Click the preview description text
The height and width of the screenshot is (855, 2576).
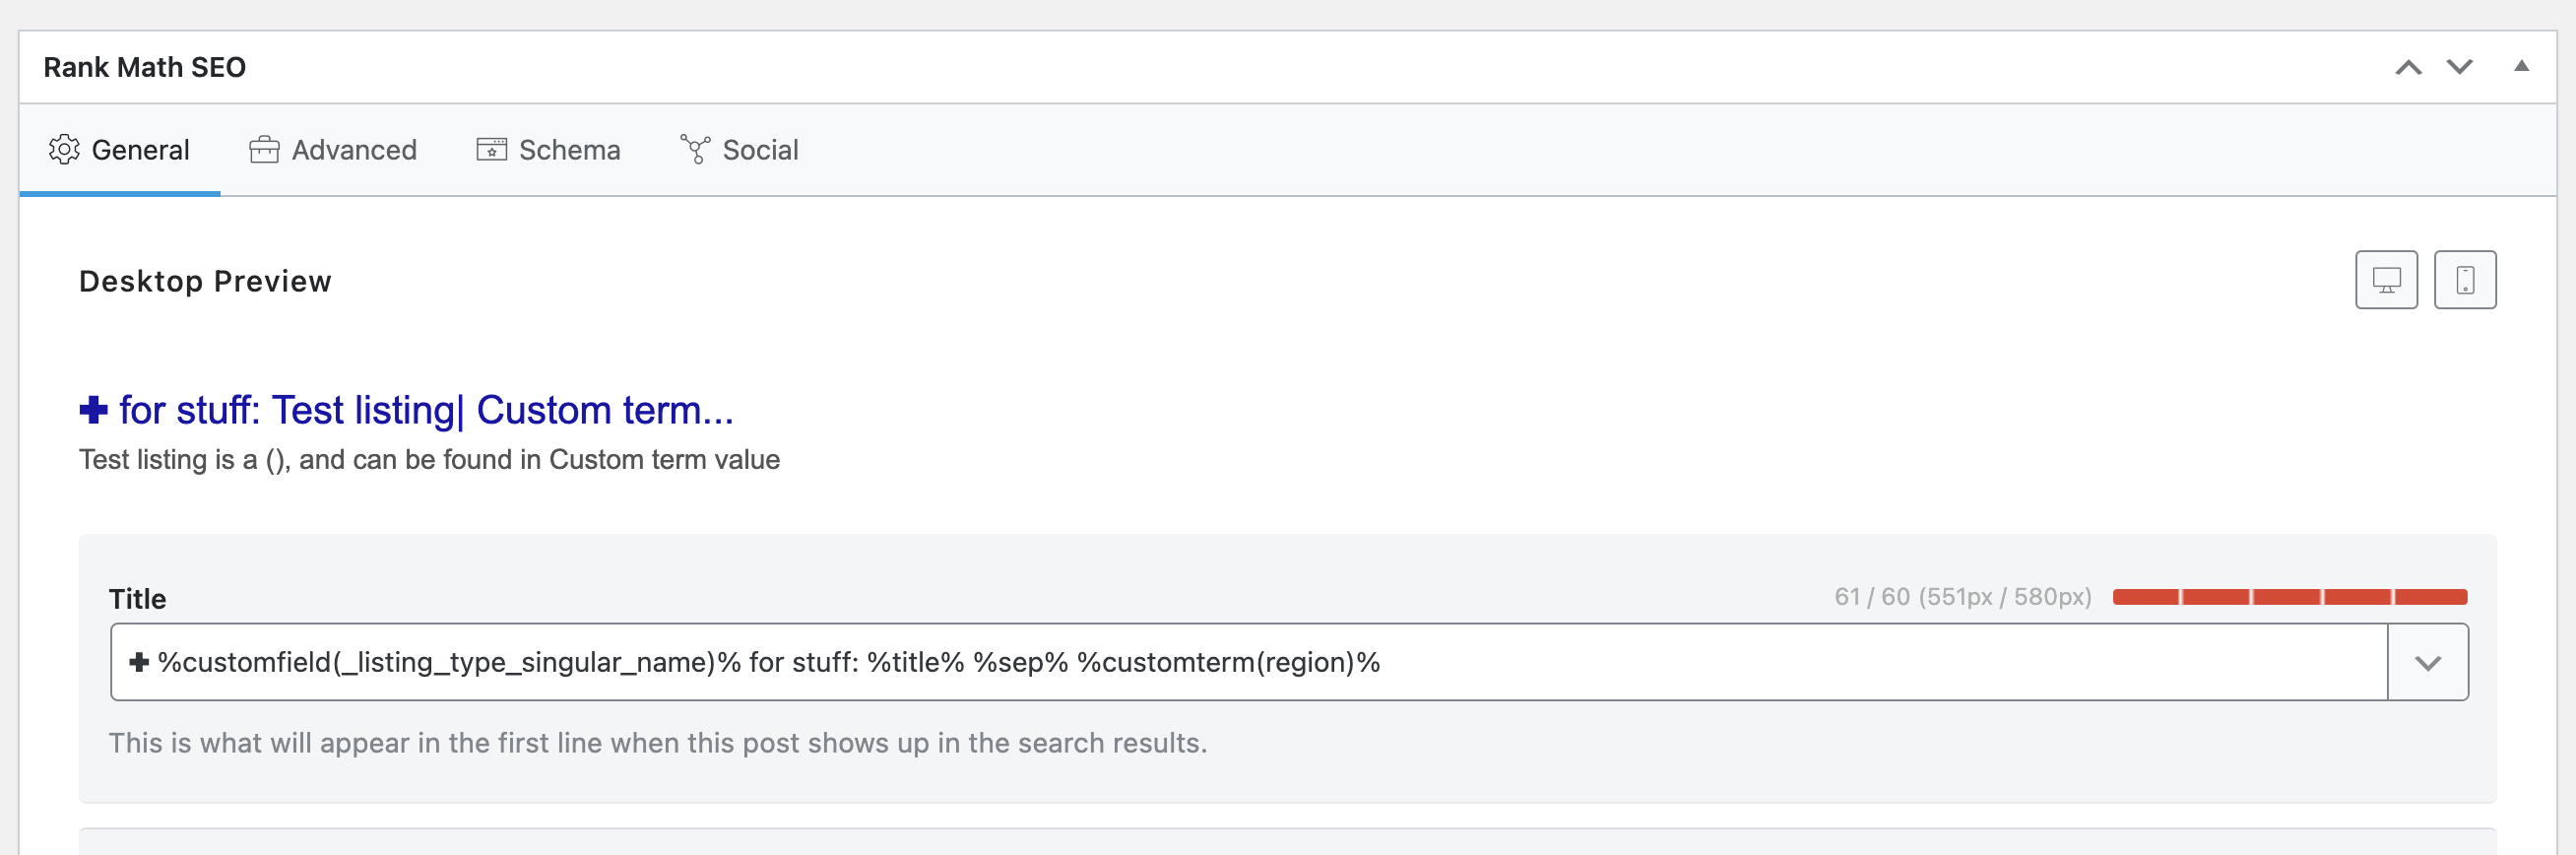(429, 460)
